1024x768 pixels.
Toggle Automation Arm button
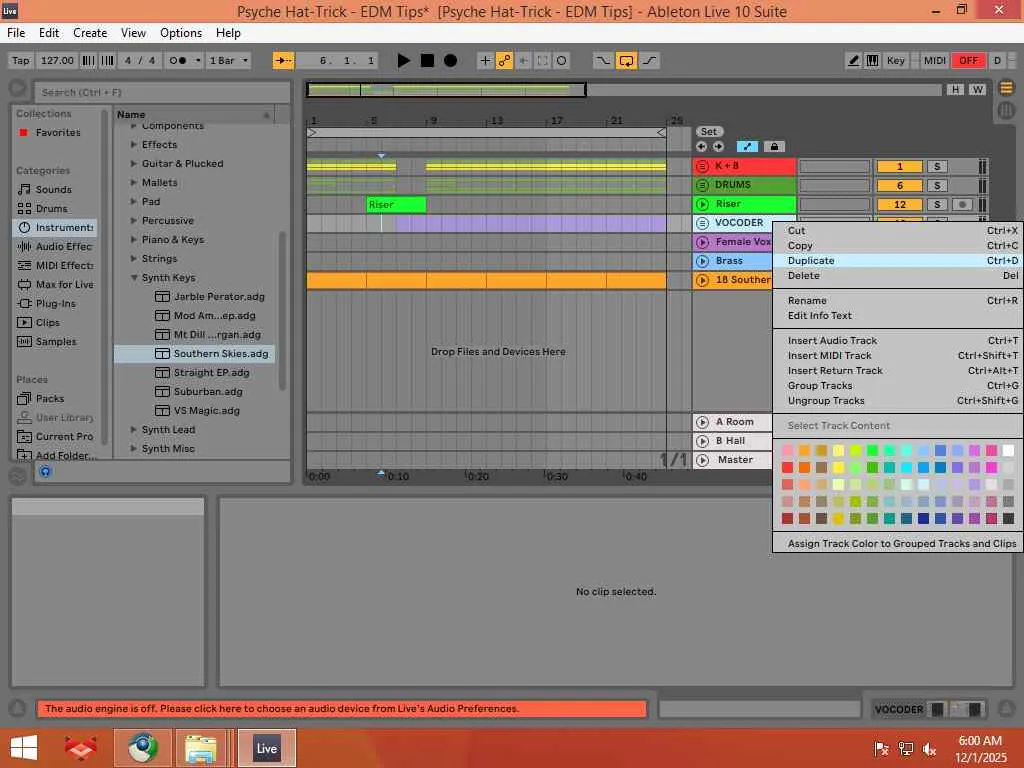pos(504,60)
